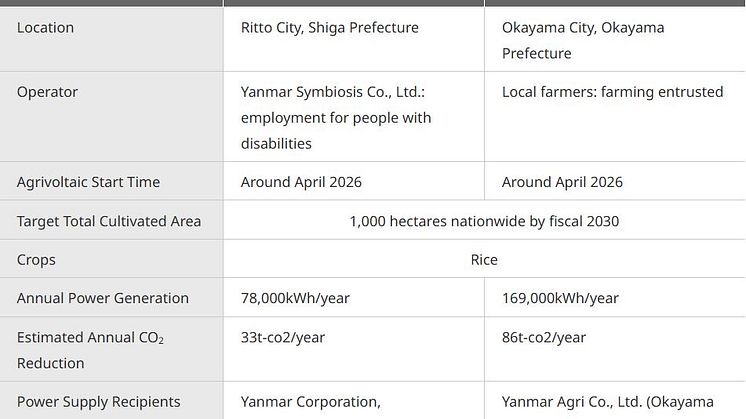Select the Ritto City, Shiga Prefecture cell
The height and width of the screenshot is (419, 746).
(354, 39)
